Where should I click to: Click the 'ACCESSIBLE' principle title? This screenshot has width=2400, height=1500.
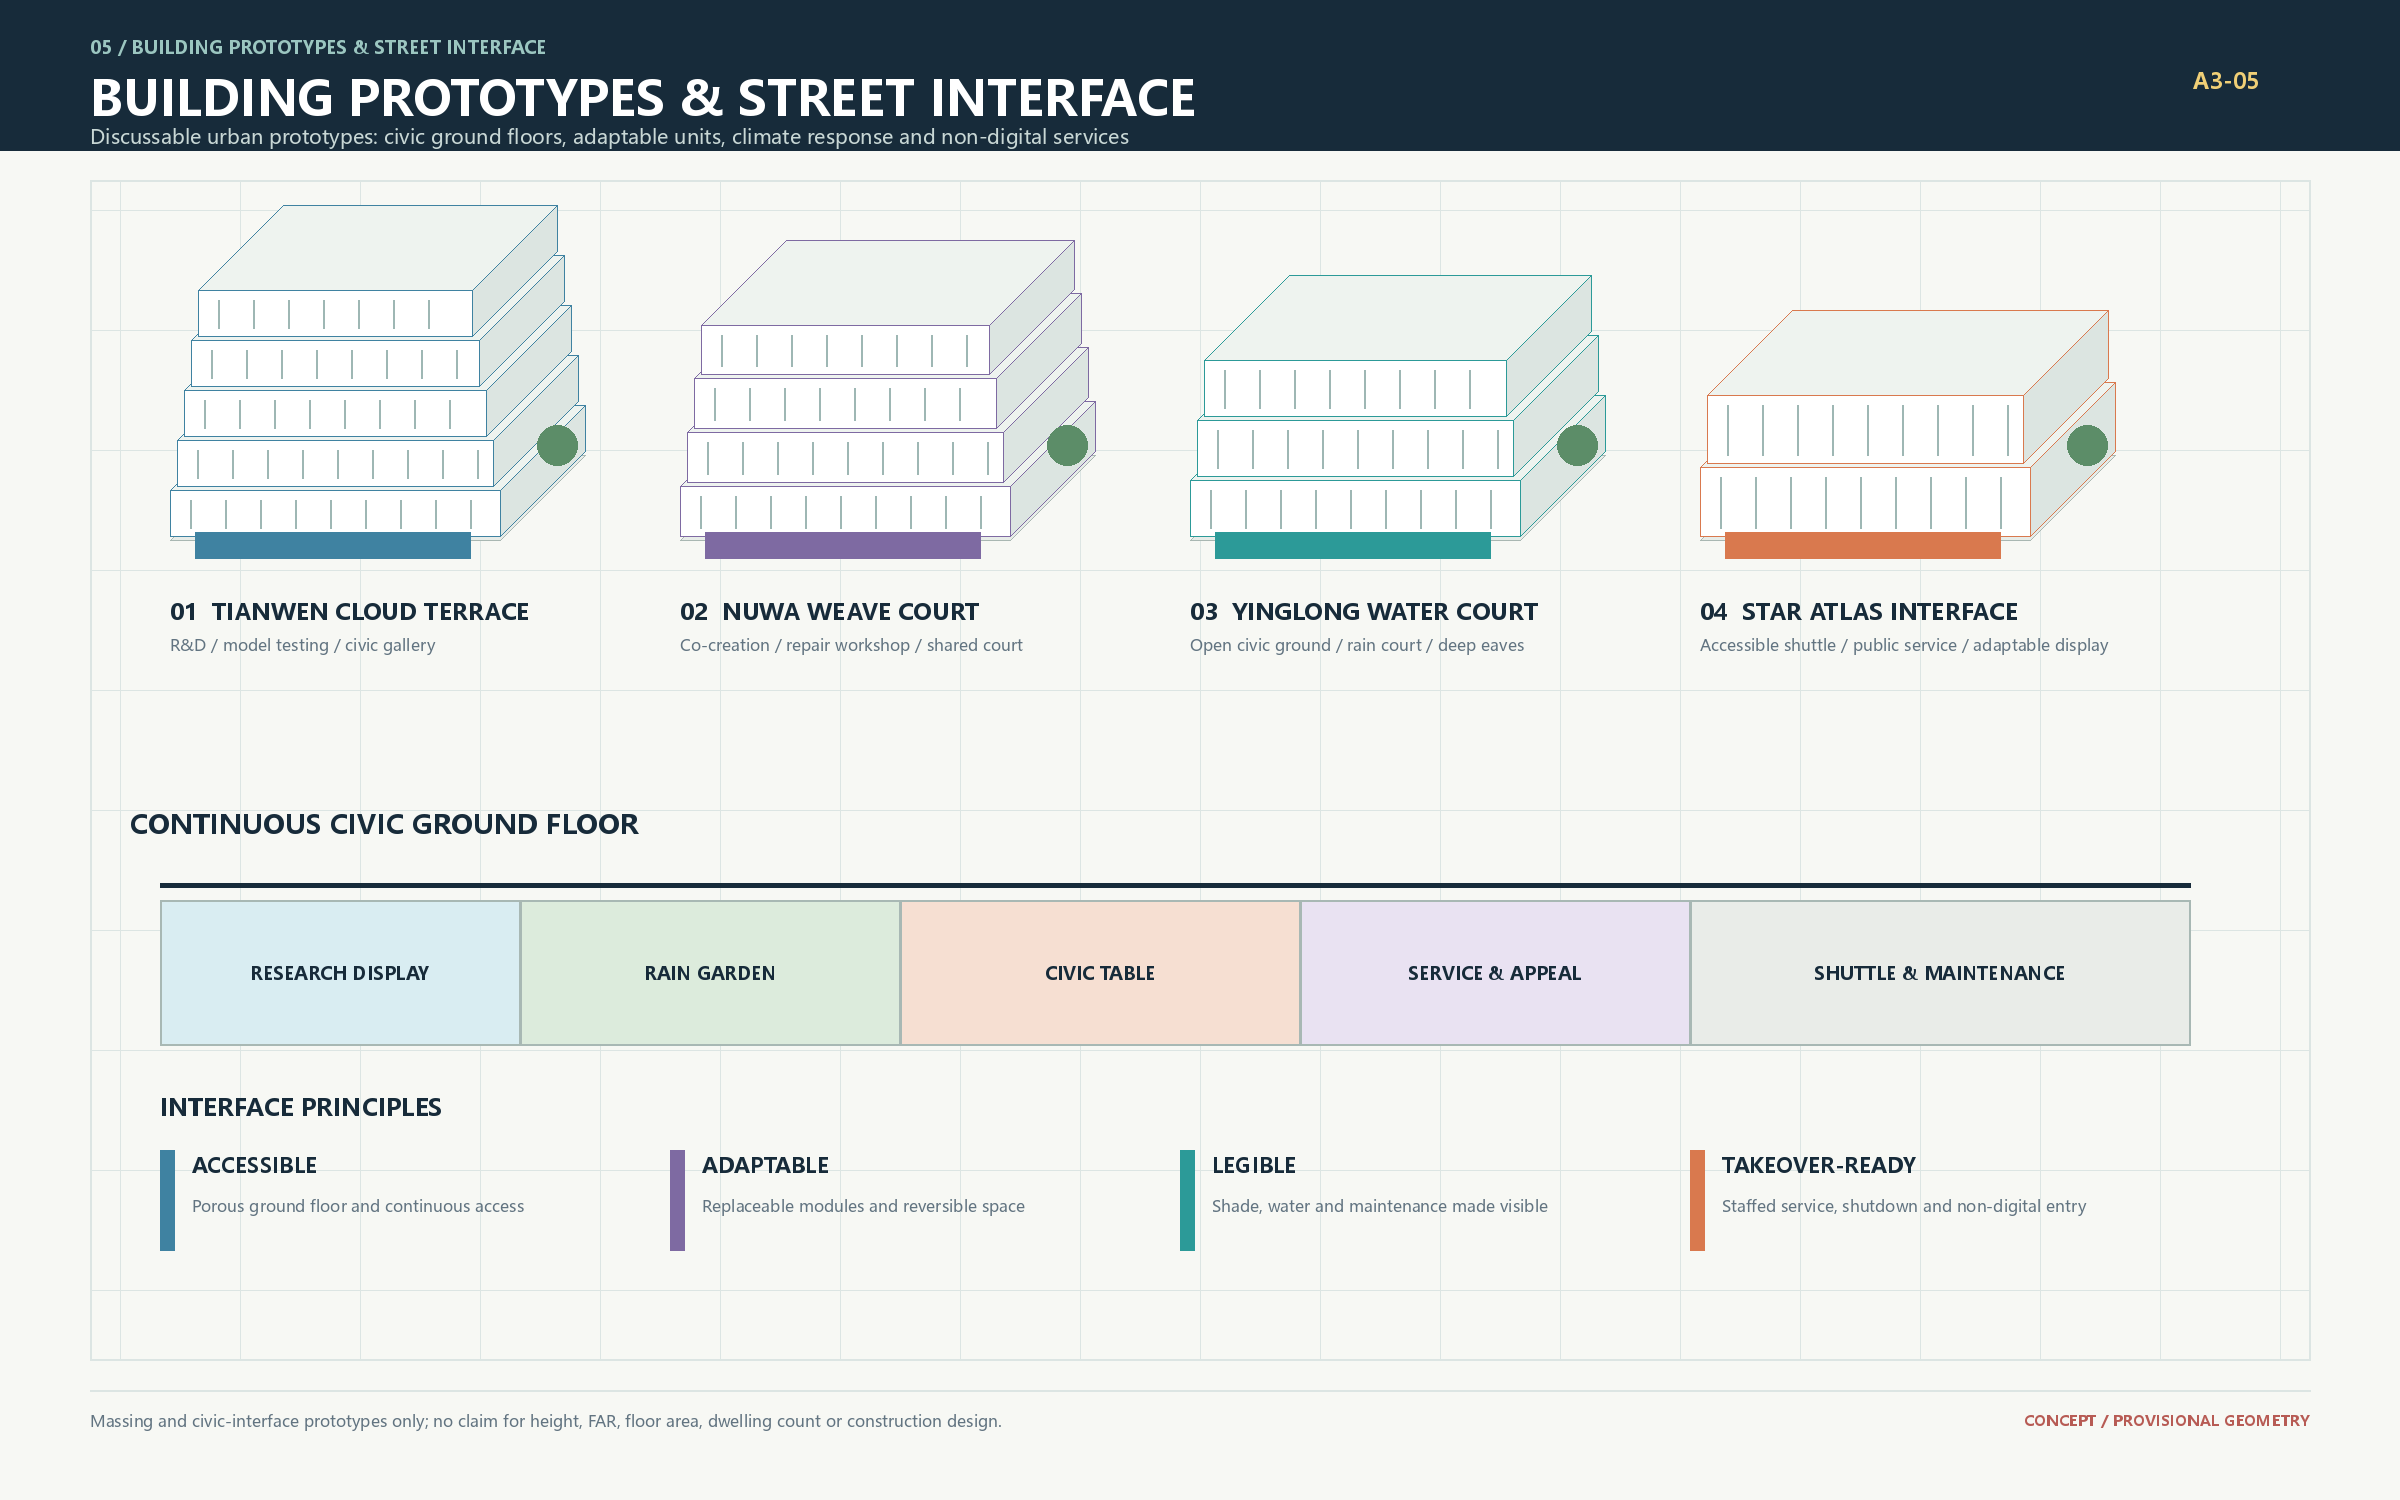pyautogui.click(x=254, y=1165)
